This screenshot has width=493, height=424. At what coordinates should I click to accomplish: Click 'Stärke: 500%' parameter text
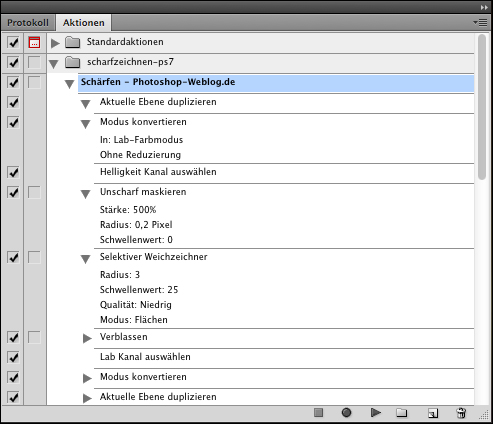pos(128,210)
